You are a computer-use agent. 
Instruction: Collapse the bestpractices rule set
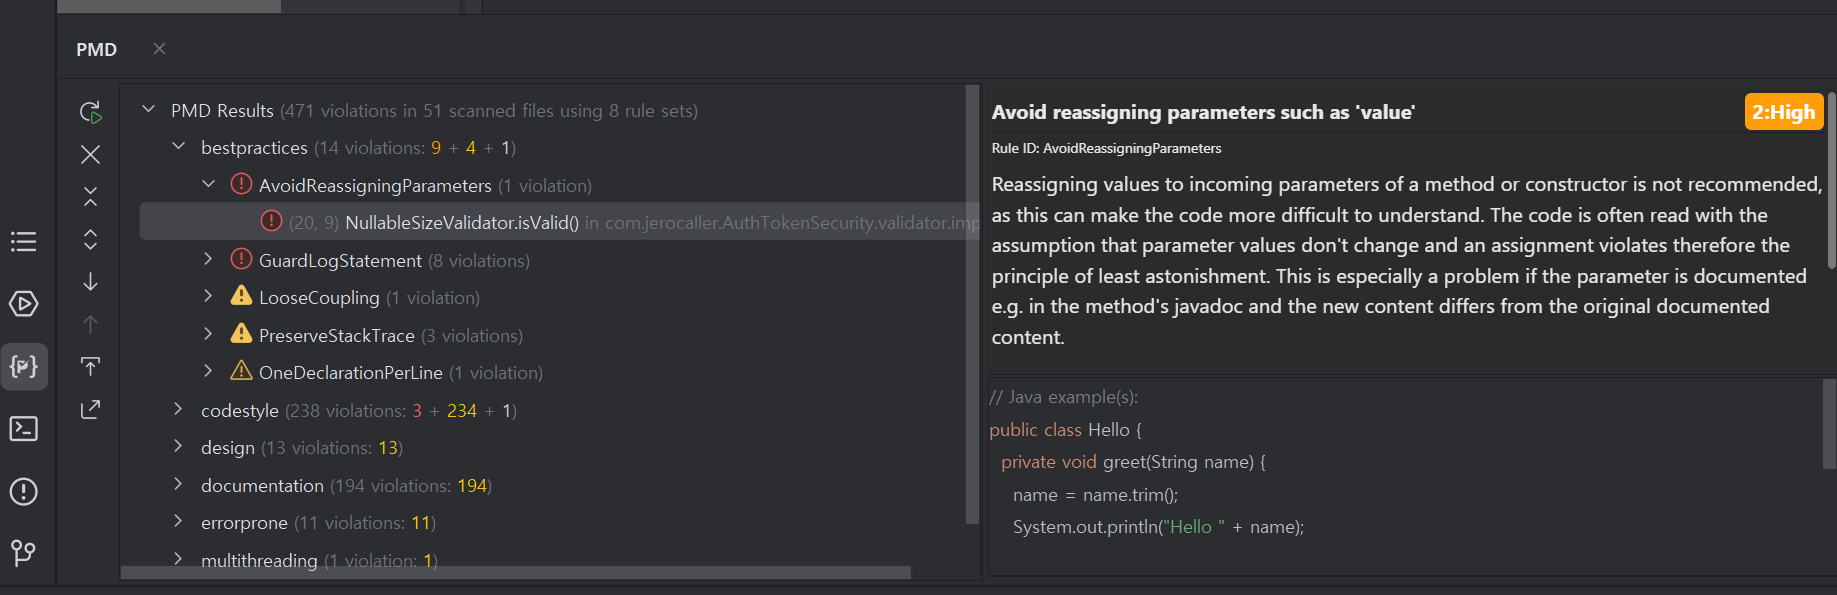(x=179, y=147)
